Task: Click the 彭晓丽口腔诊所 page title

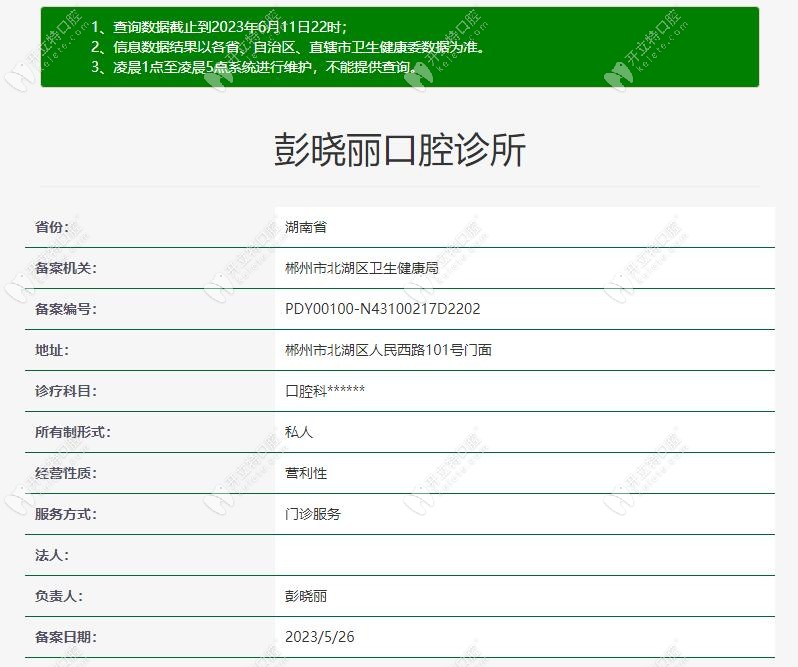Action: (x=399, y=150)
